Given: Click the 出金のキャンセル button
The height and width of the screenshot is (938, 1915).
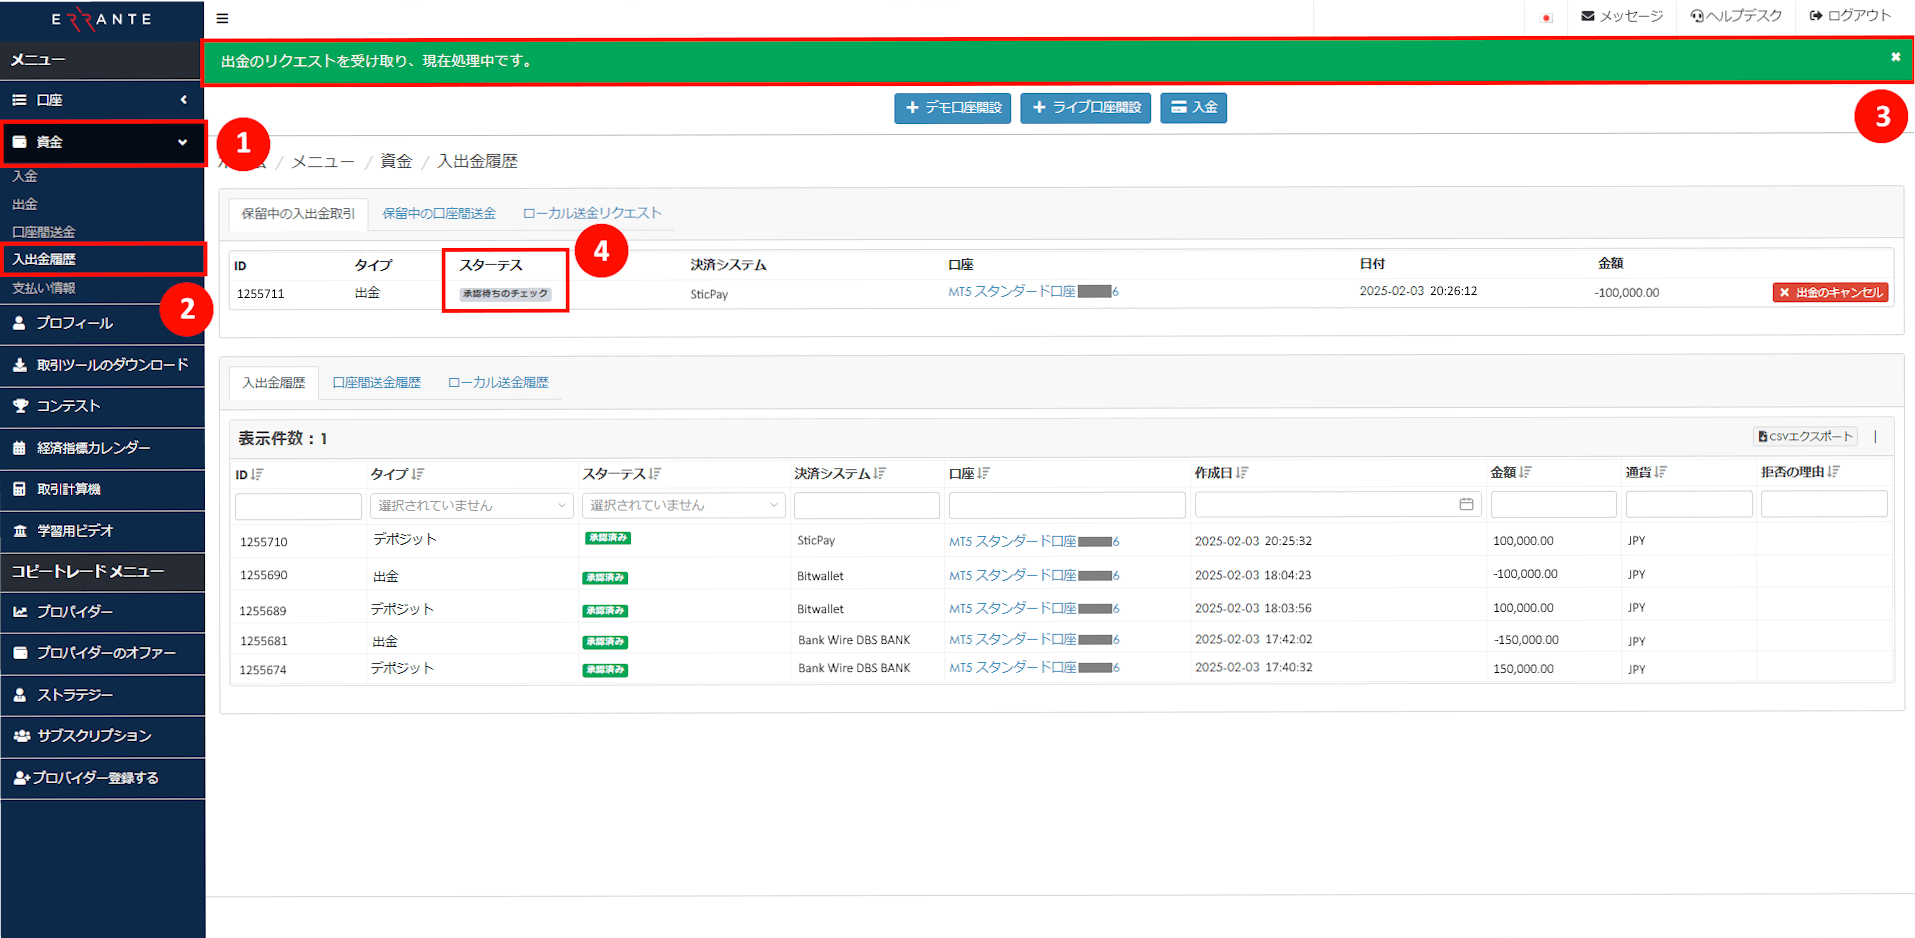Looking at the screenshot, I should [1829, 292].
